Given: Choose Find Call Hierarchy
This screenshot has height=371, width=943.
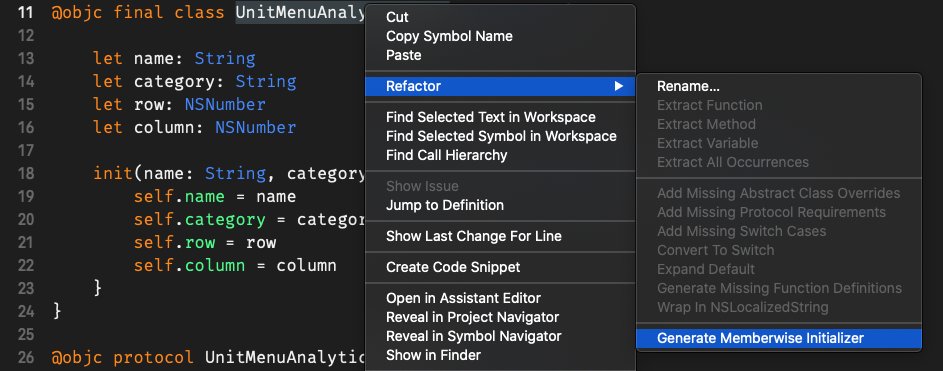Looking at the screenshot, I should coord(500,155).
